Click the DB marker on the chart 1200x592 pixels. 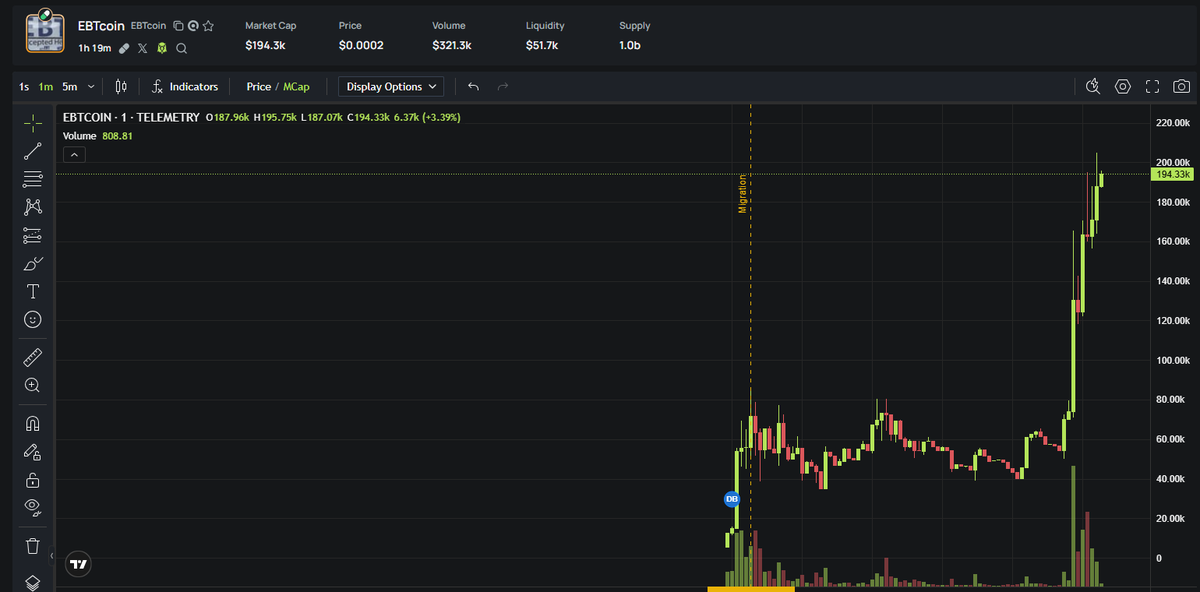tap(731, 498)
